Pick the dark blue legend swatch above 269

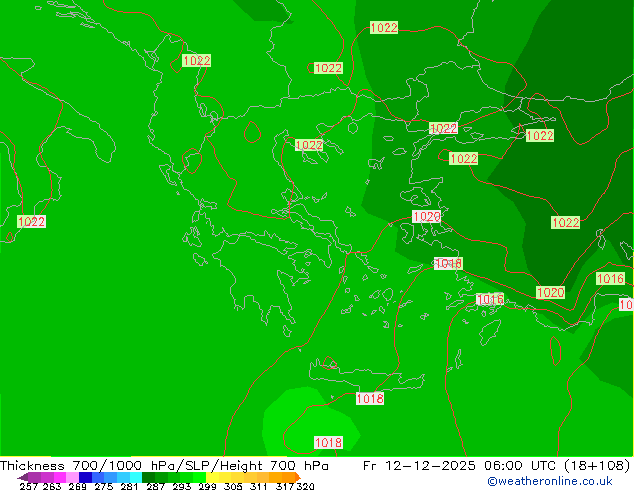(x=85, y=477)
